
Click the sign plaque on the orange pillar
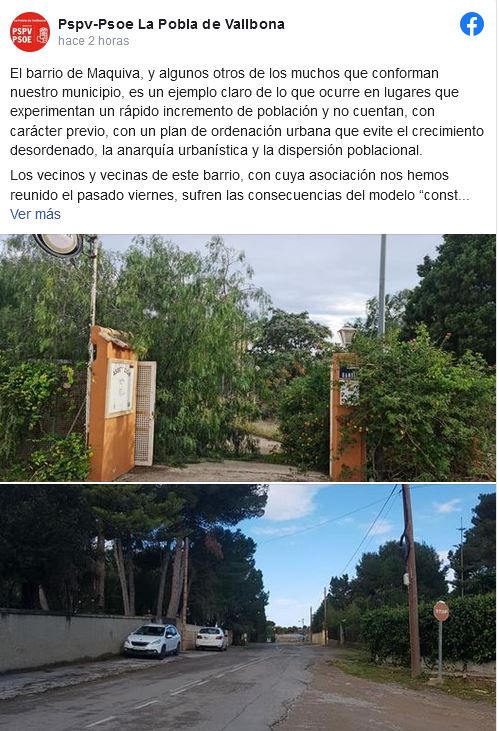click(120, 388)
